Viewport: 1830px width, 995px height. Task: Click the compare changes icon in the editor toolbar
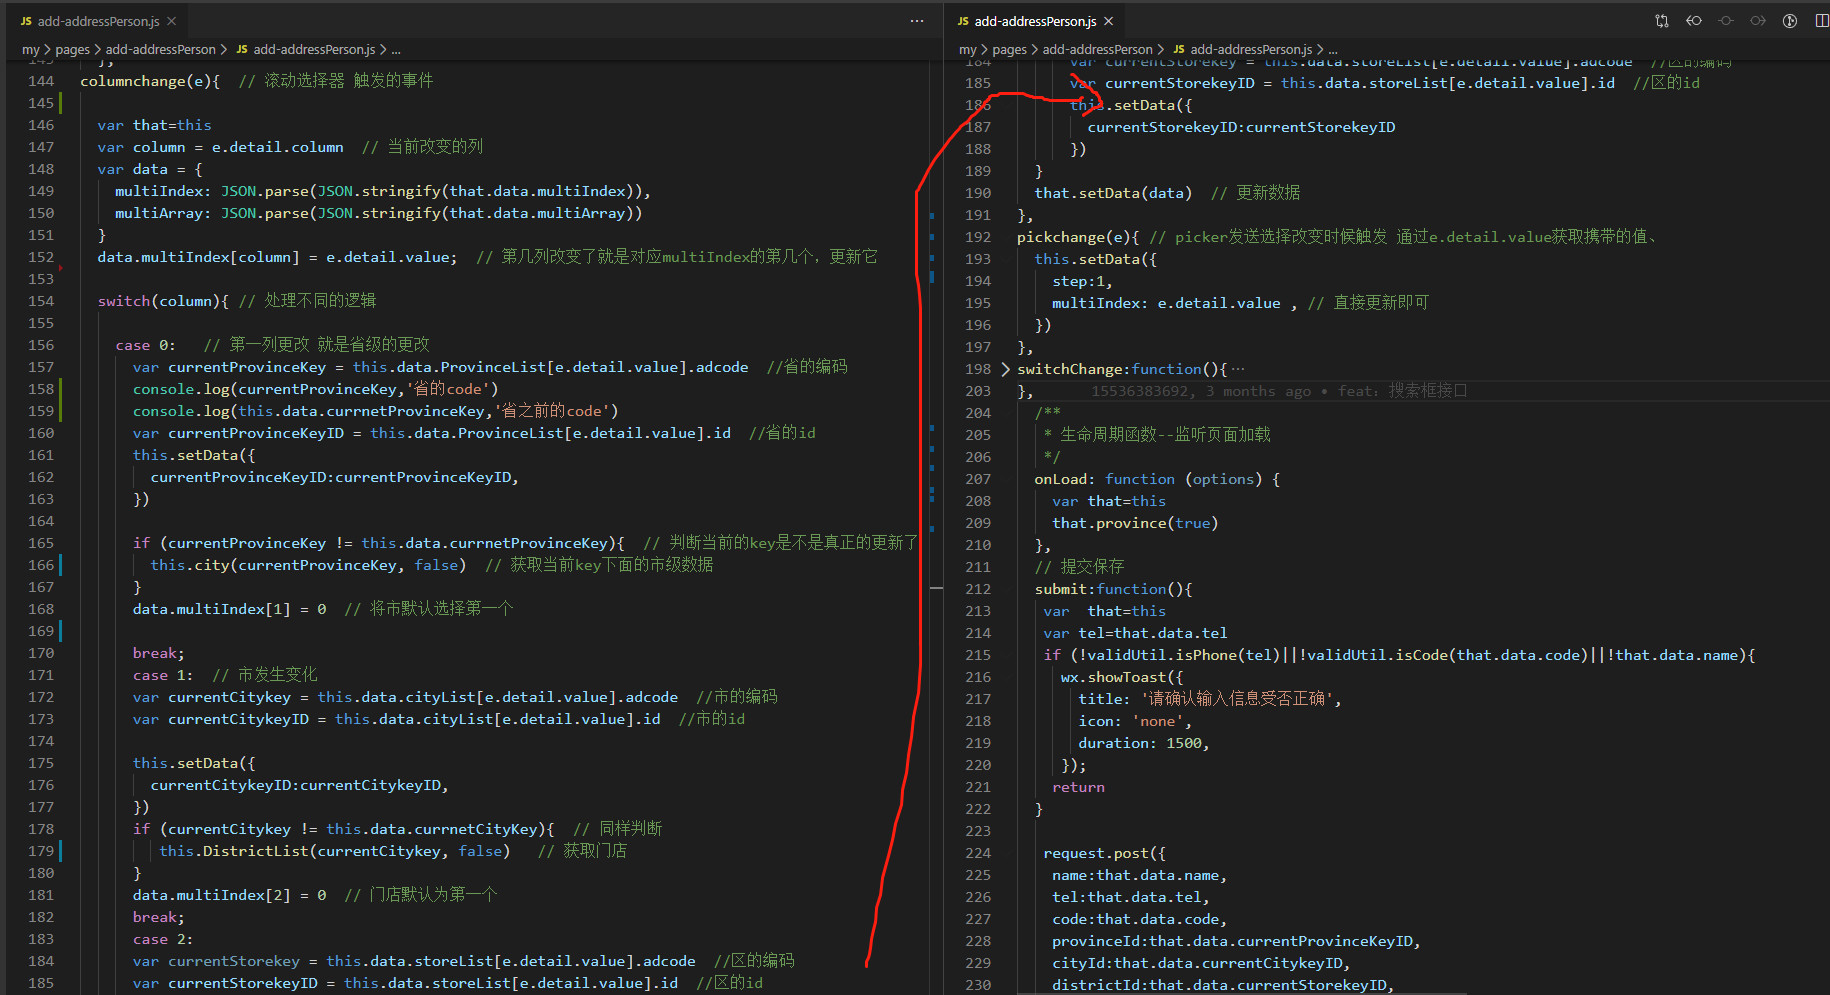tap(1662, 21)
